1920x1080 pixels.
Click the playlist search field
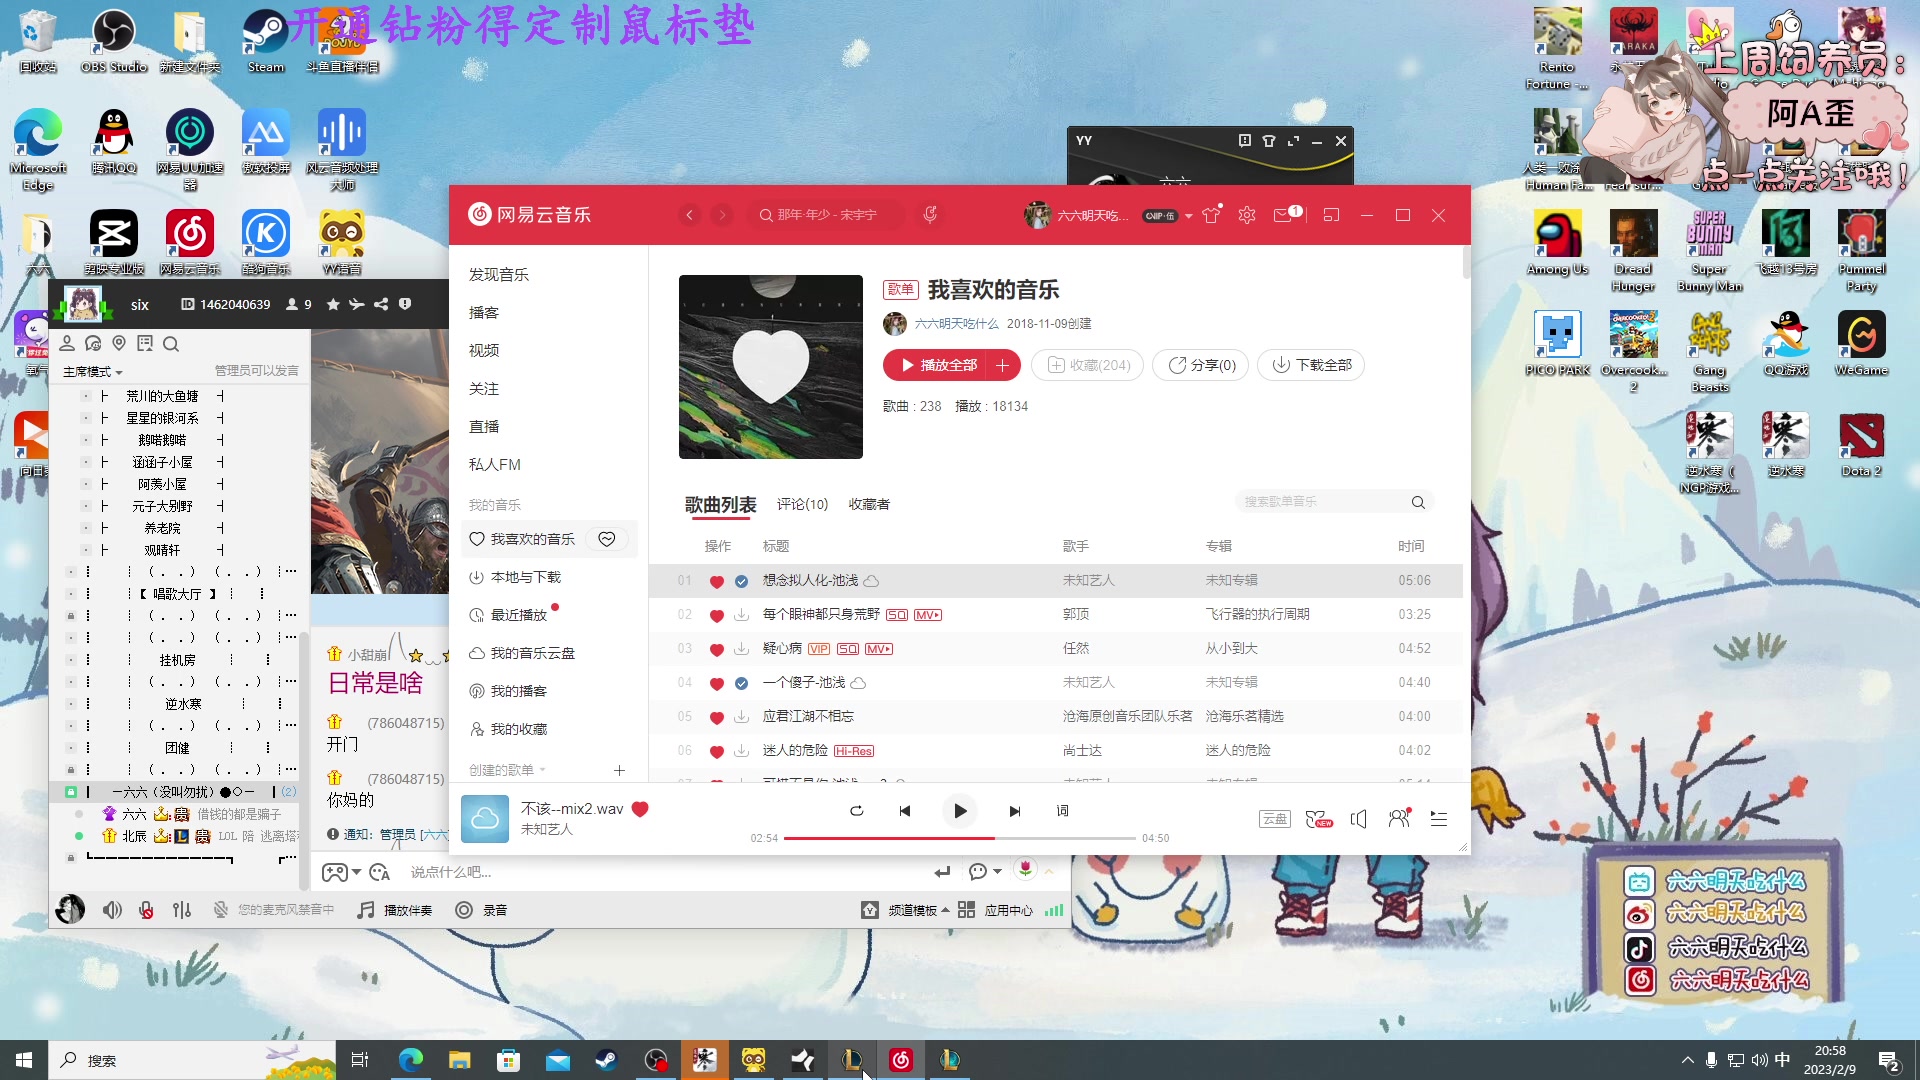coord(1322,502)
